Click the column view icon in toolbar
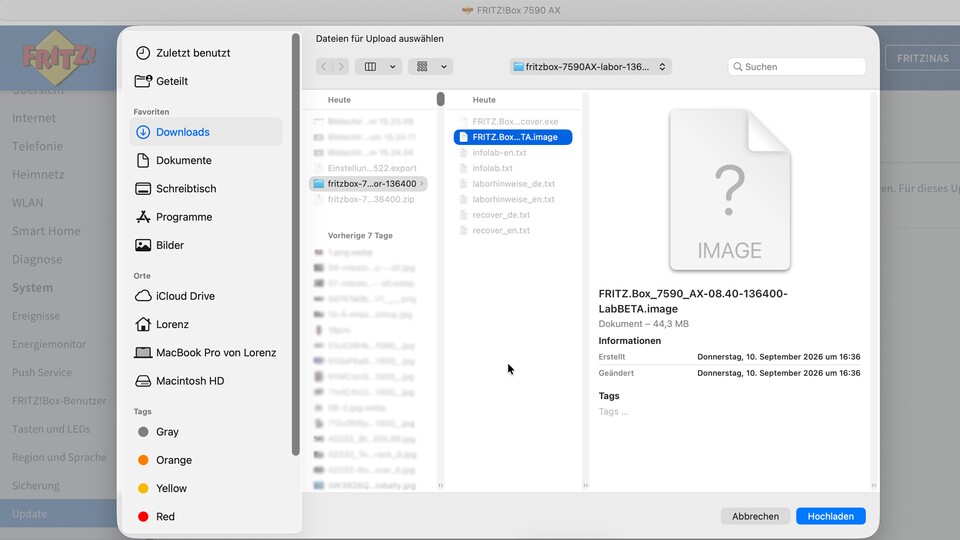960x540 pixels. [x=370, y=67]
